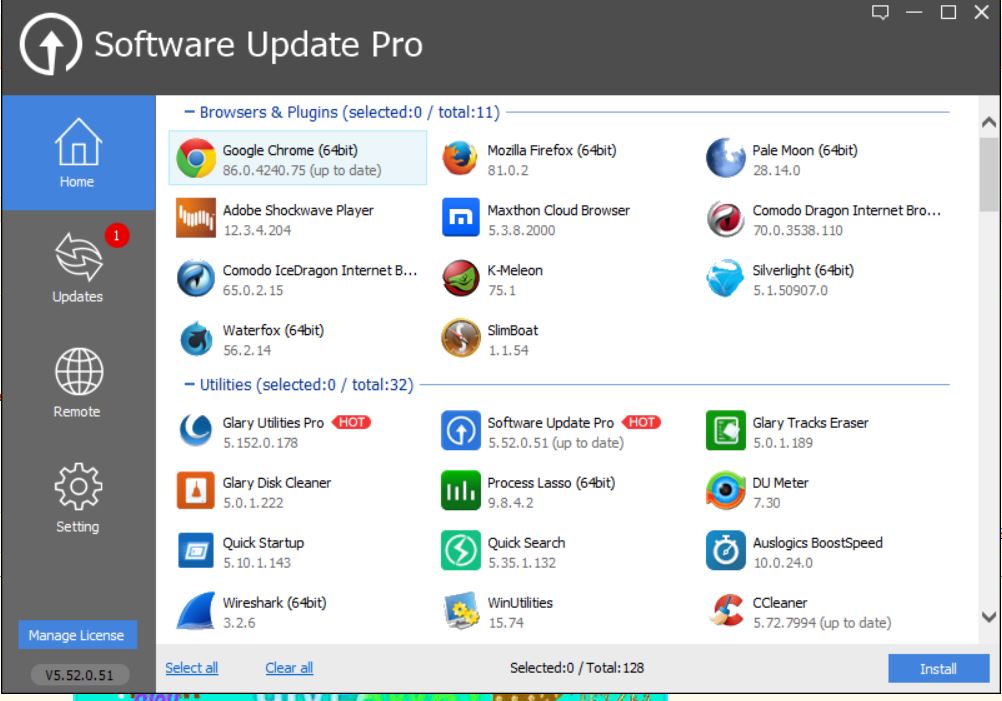Choose the Glary Disk Cleaner icon
The image size is (1002, 701).
(196, 491)
